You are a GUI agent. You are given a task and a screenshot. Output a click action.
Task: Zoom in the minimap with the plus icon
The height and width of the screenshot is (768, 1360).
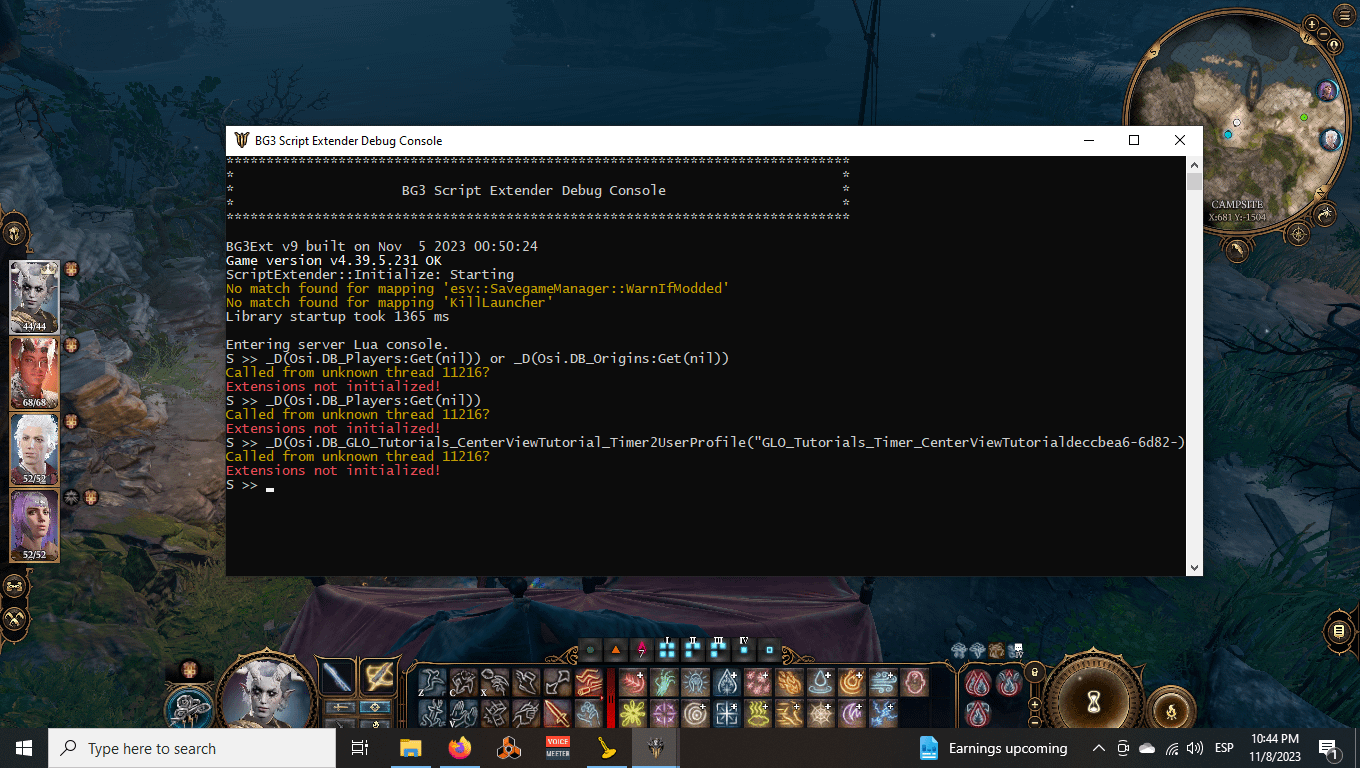pos(1311,25)
